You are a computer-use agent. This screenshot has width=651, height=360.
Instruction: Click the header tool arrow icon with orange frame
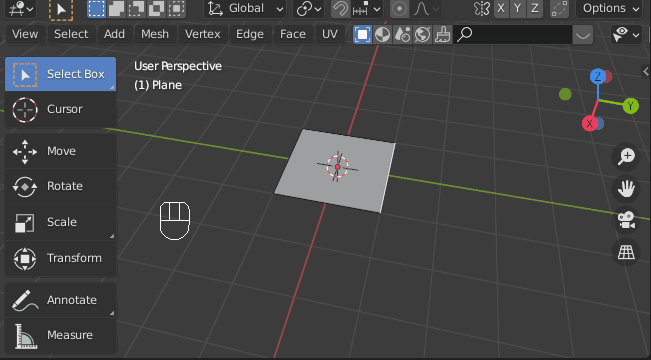61,9
